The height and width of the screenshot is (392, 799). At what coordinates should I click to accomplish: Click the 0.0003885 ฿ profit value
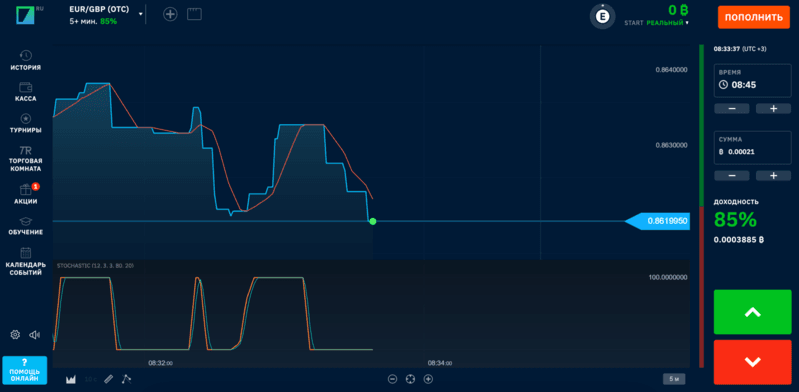click(x=739, y=240)
